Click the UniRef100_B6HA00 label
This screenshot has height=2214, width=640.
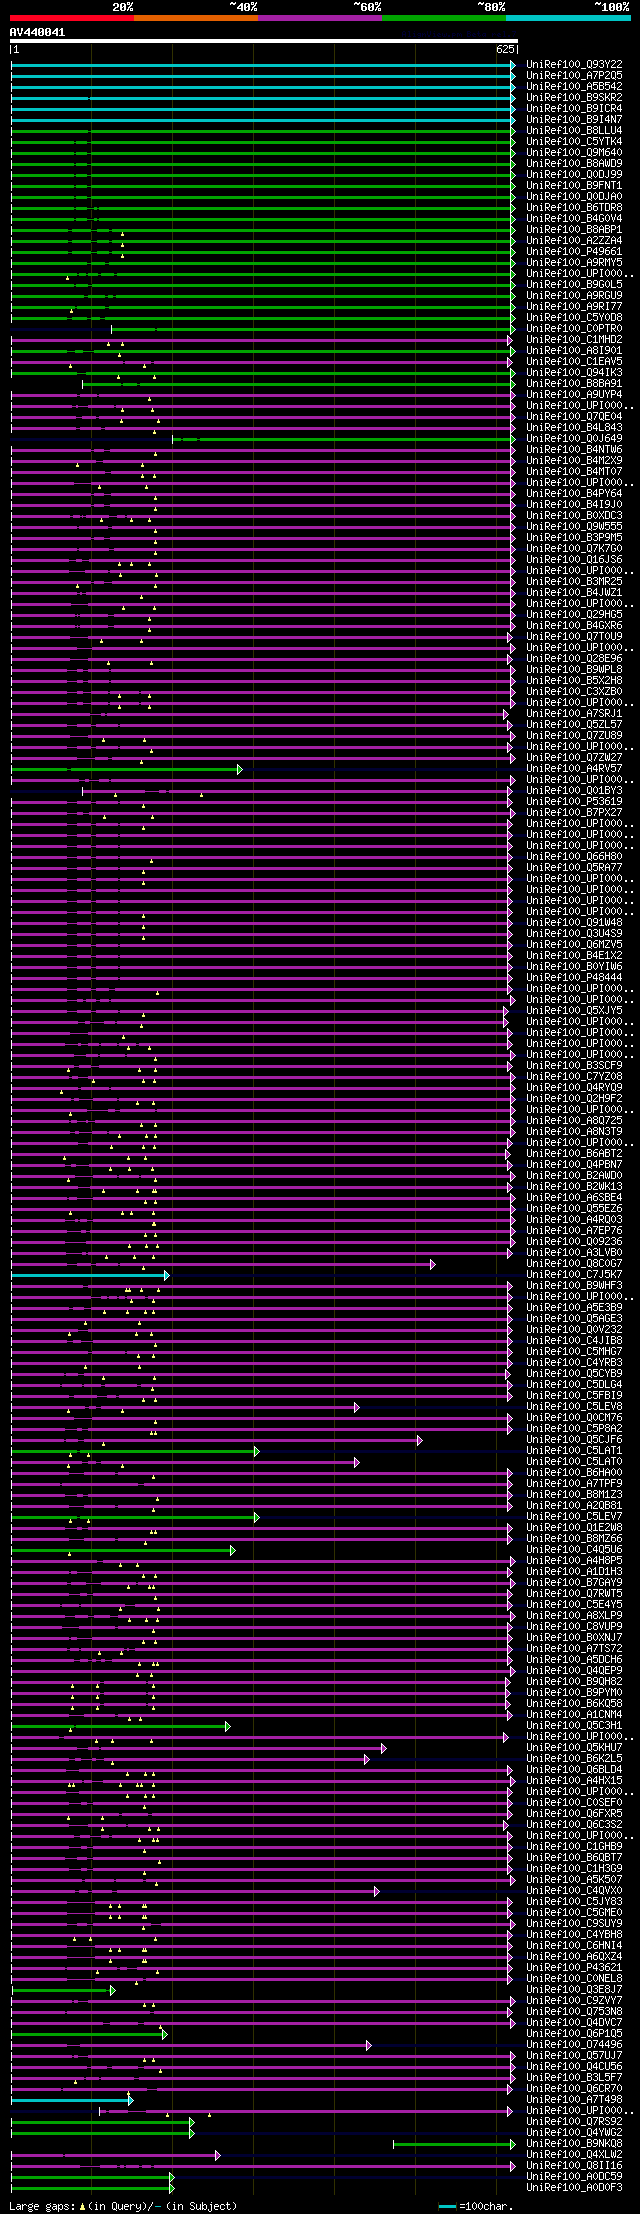coord(574,1473)
